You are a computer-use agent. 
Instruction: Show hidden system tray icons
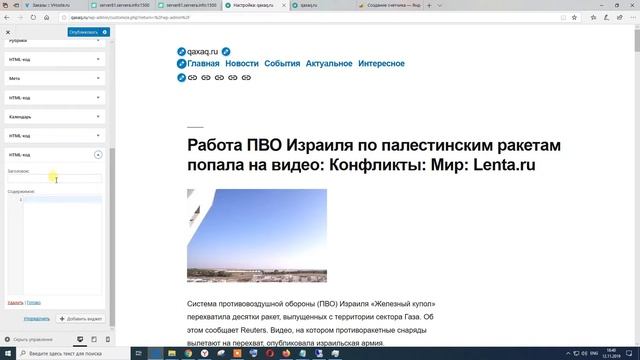point(568,353)
